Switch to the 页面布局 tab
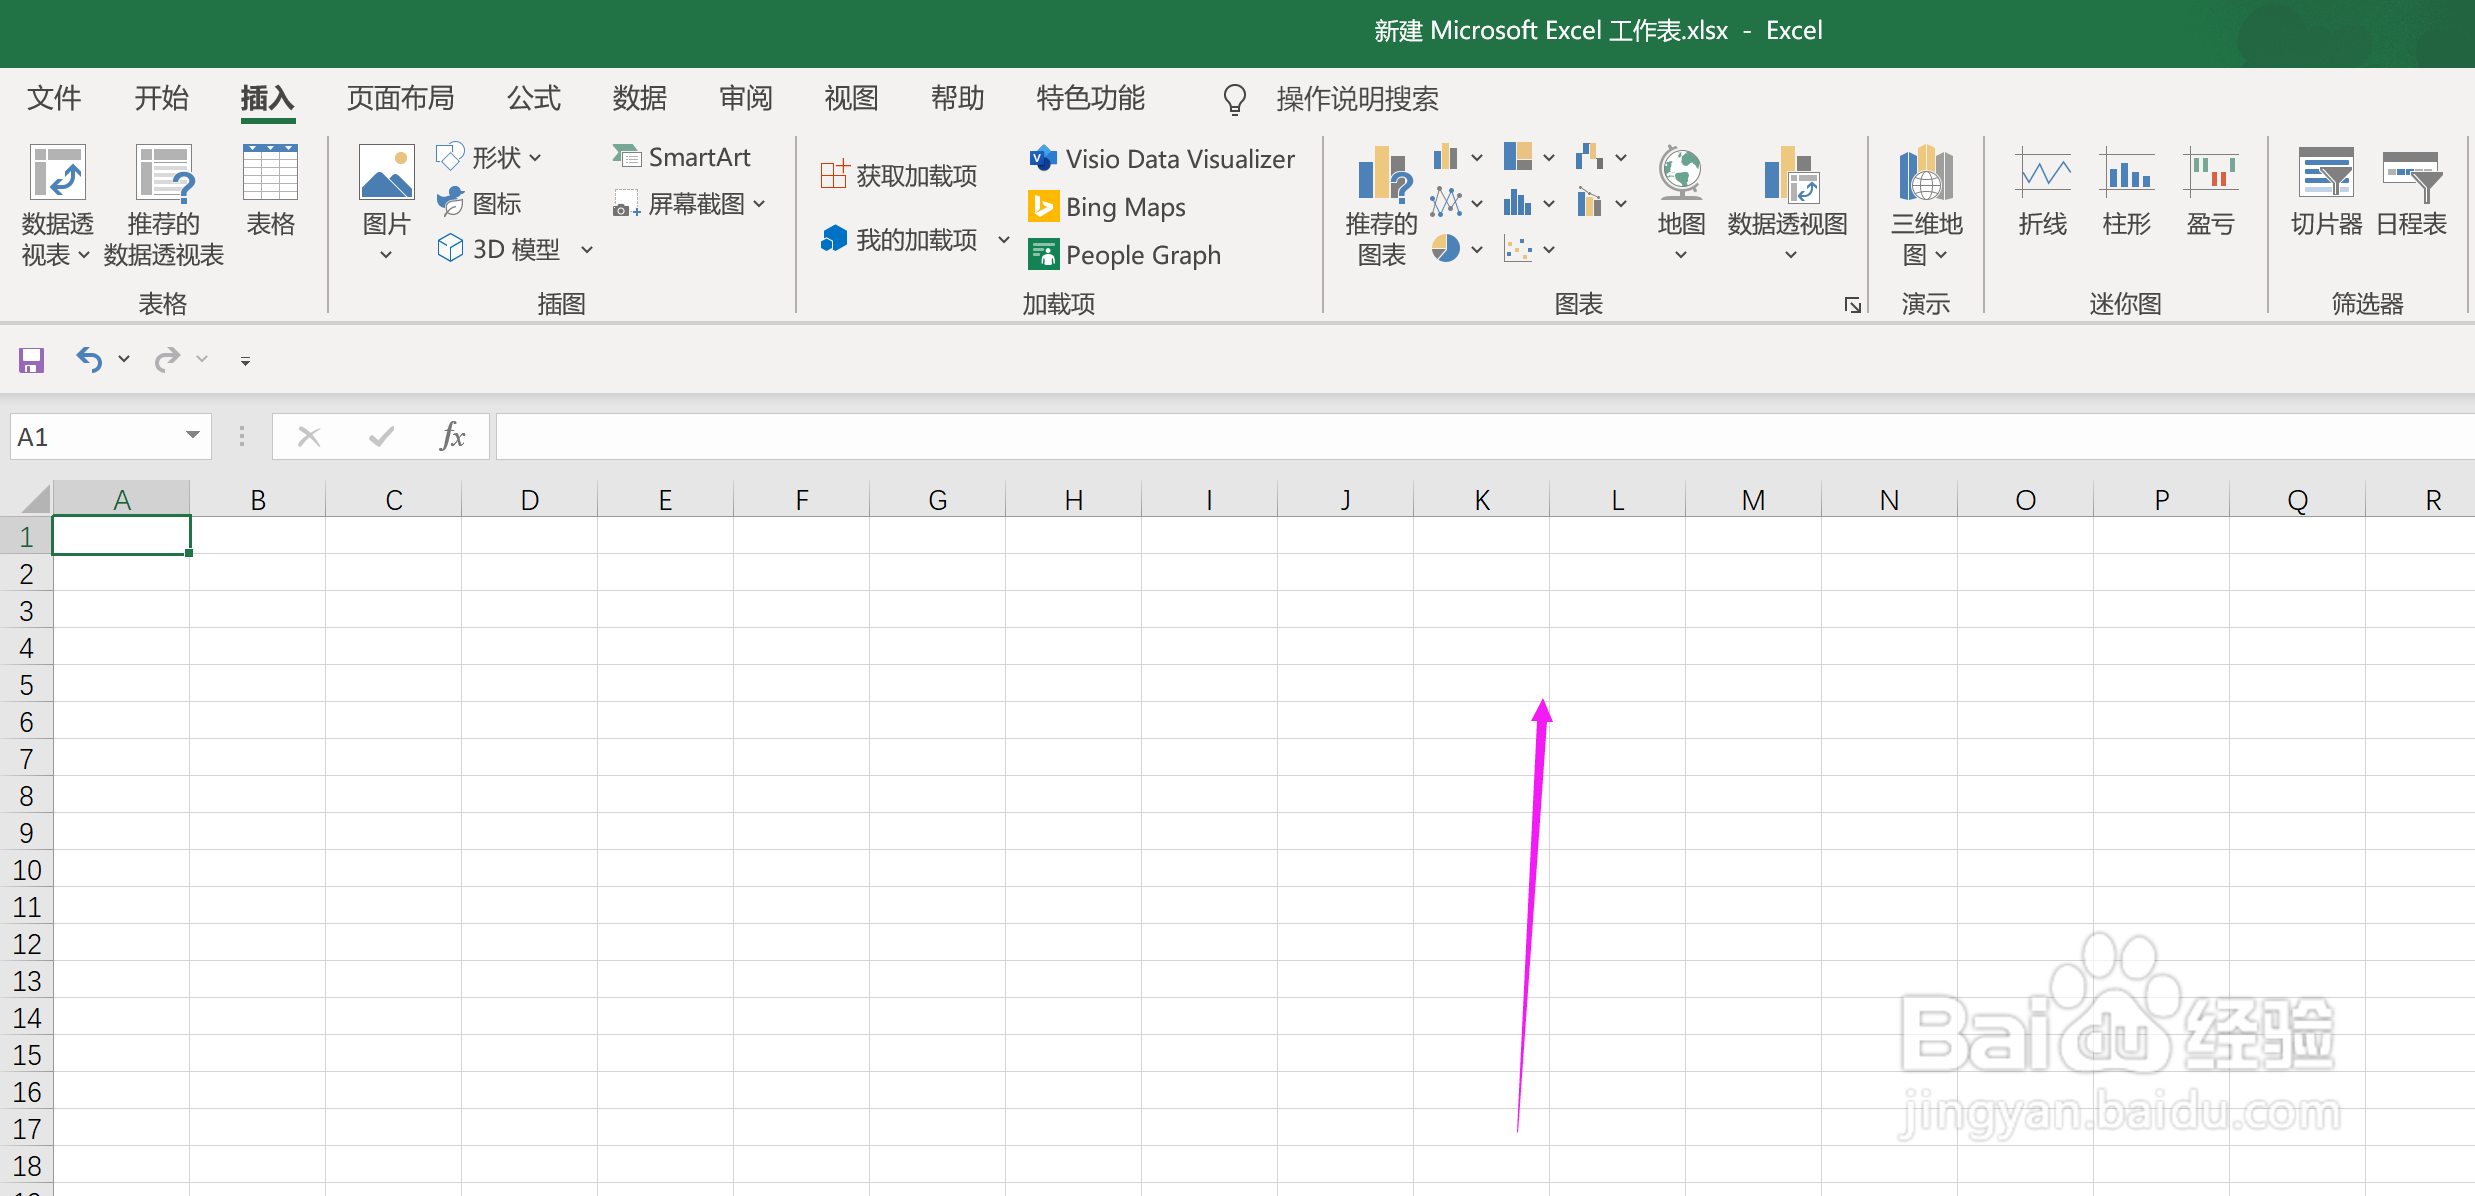 [x=400, y=98]
